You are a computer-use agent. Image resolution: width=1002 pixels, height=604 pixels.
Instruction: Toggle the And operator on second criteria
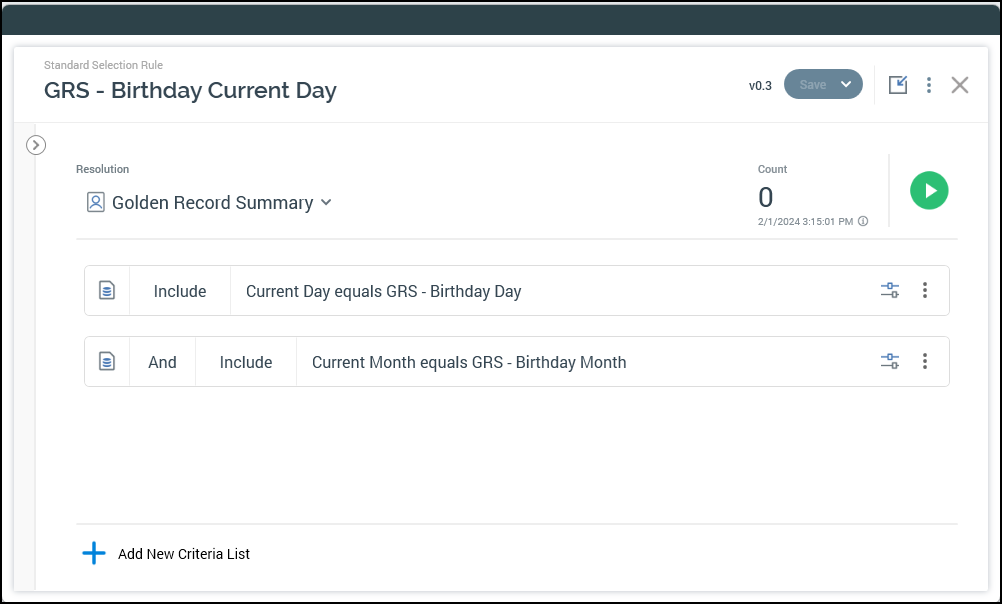162,362
